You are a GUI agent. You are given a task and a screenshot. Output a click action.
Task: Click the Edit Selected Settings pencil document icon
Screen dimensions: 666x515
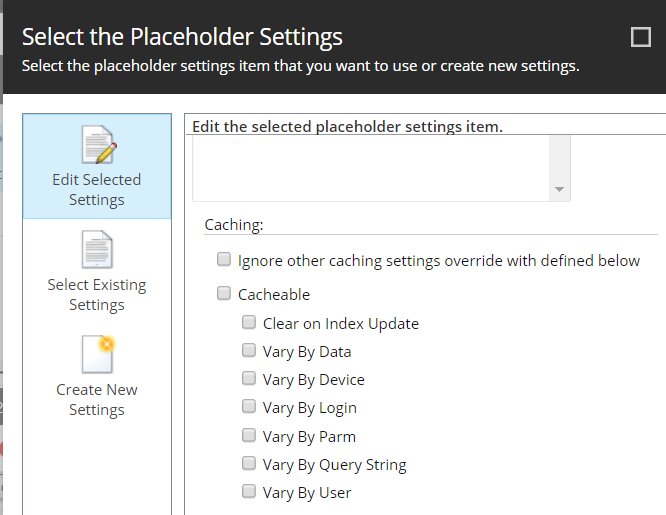99,144
